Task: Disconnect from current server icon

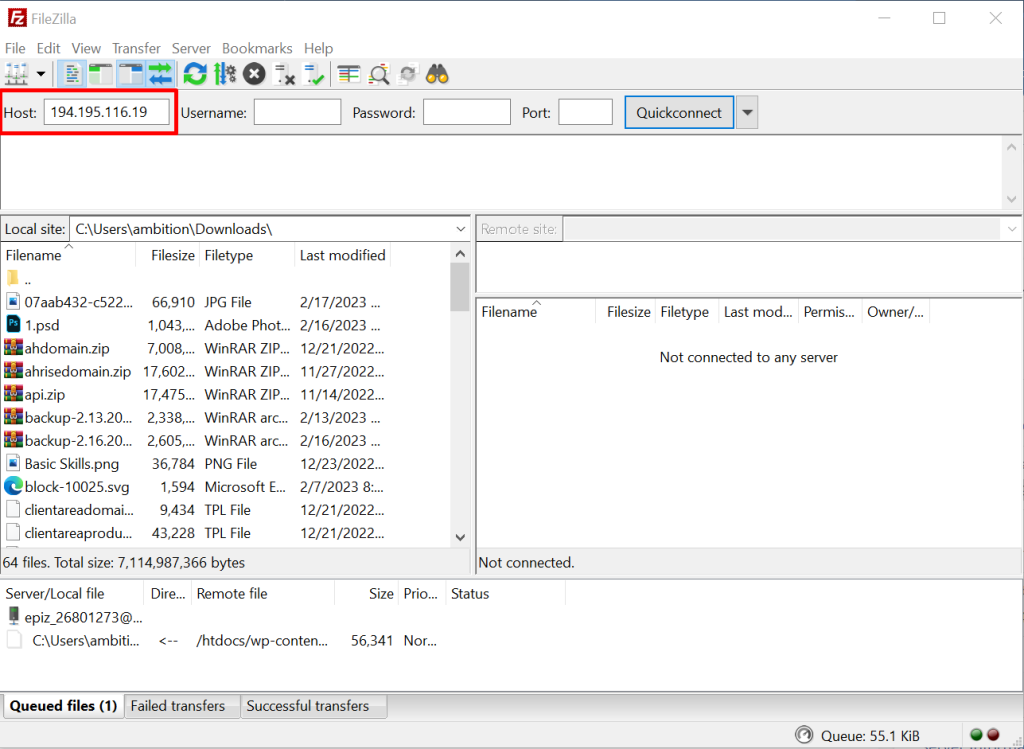Action: [x=284, y=74]
